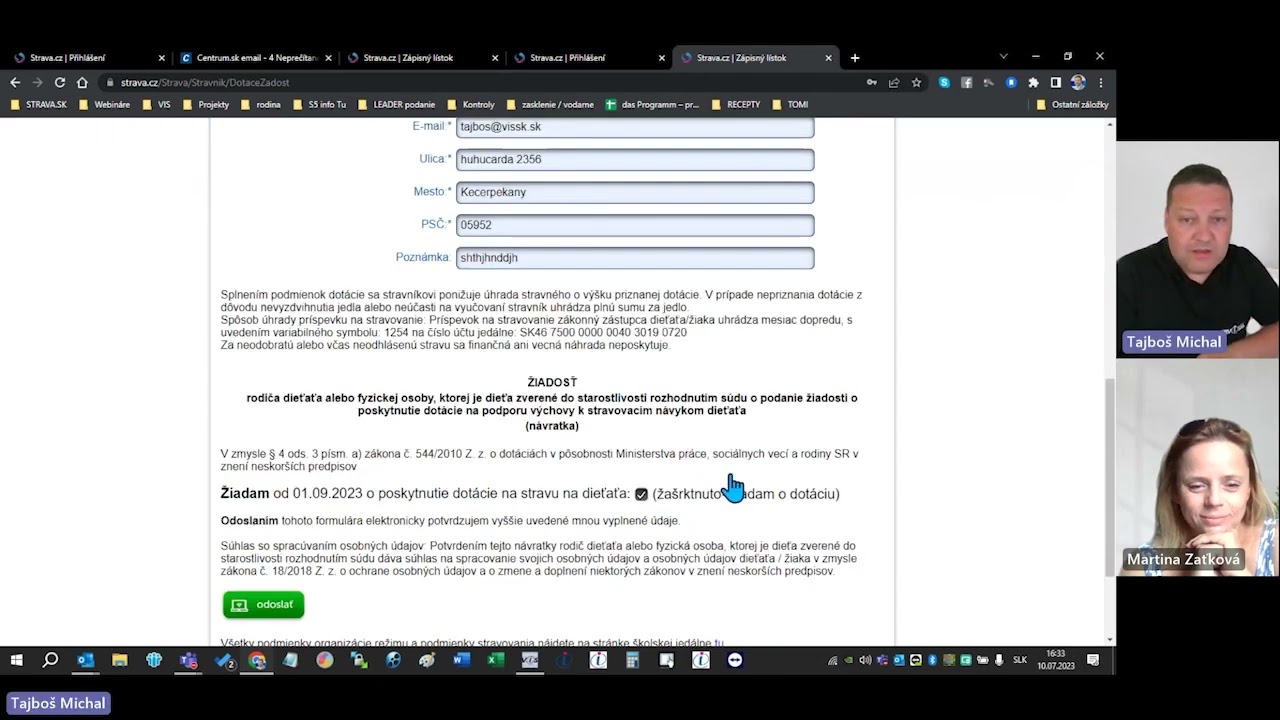Click the page vertical scrollbar thumb
Screen dimensions: 1280x720
click(x=1110, y=475)
